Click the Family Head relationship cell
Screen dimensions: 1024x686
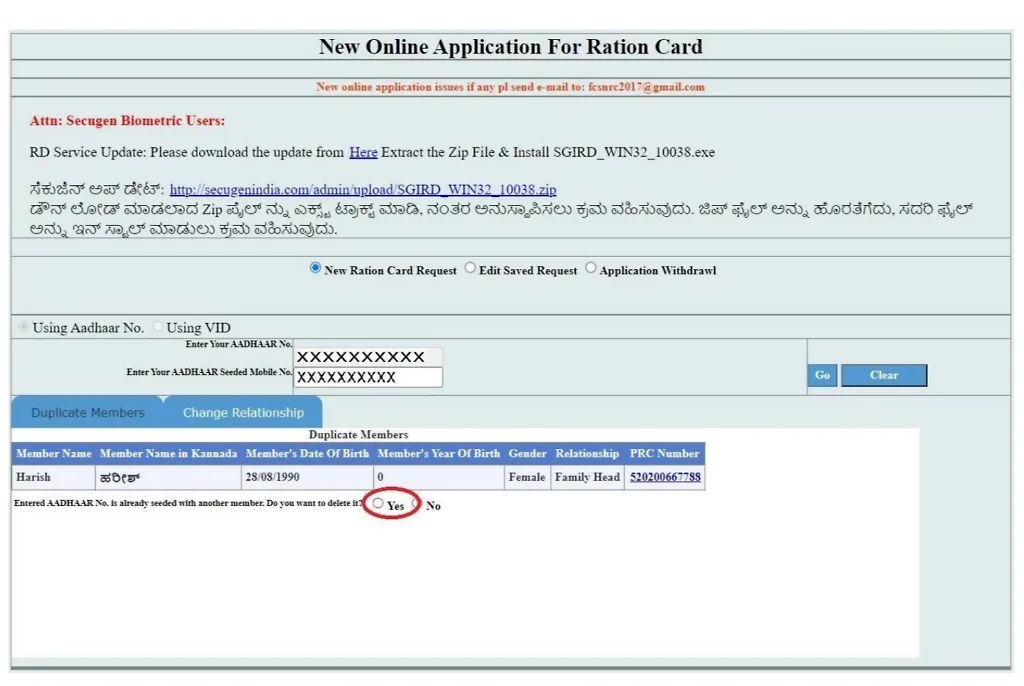click(587, 477)
